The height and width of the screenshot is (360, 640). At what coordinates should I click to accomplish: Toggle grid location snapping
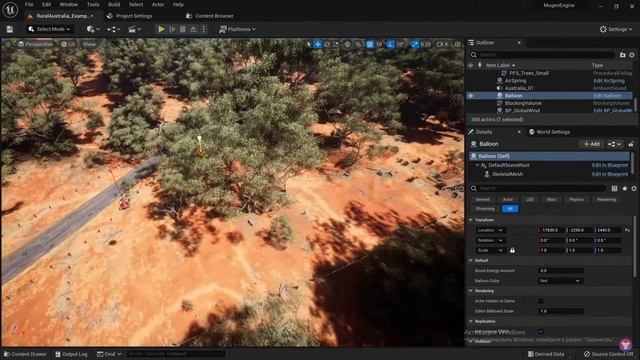370,44
